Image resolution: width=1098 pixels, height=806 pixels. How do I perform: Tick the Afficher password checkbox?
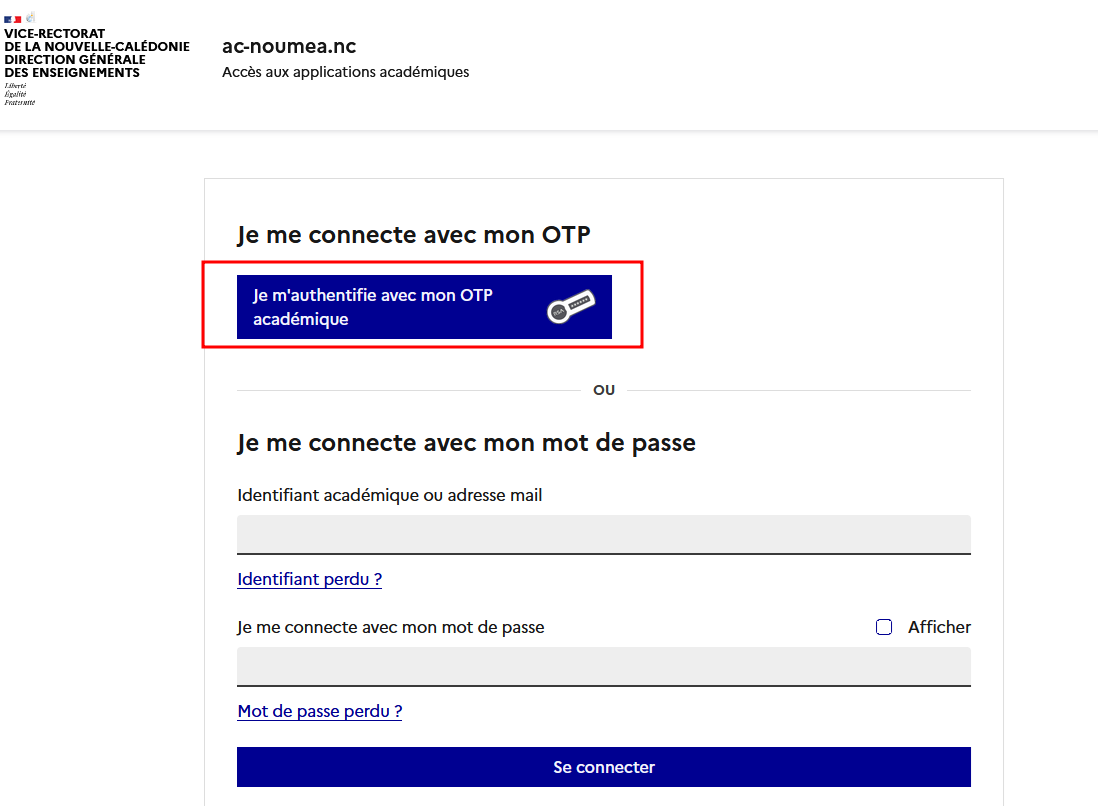[884, 628]
